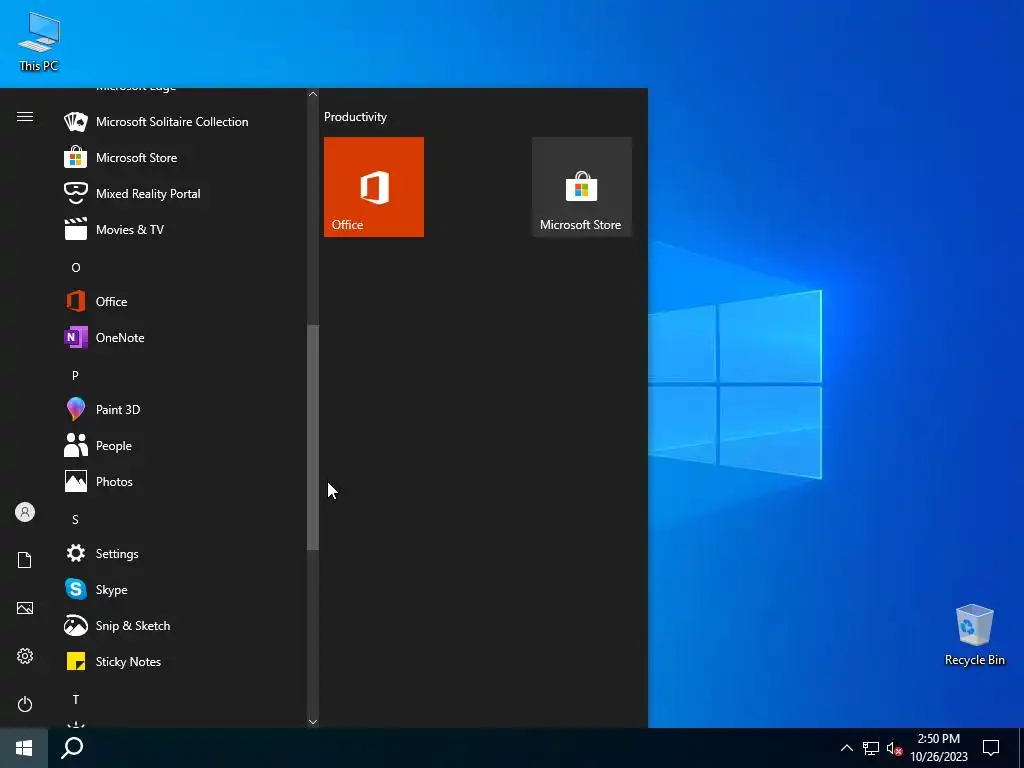Open Sticky Notes
Screen dimensions: 1024x768
(183, 662)
